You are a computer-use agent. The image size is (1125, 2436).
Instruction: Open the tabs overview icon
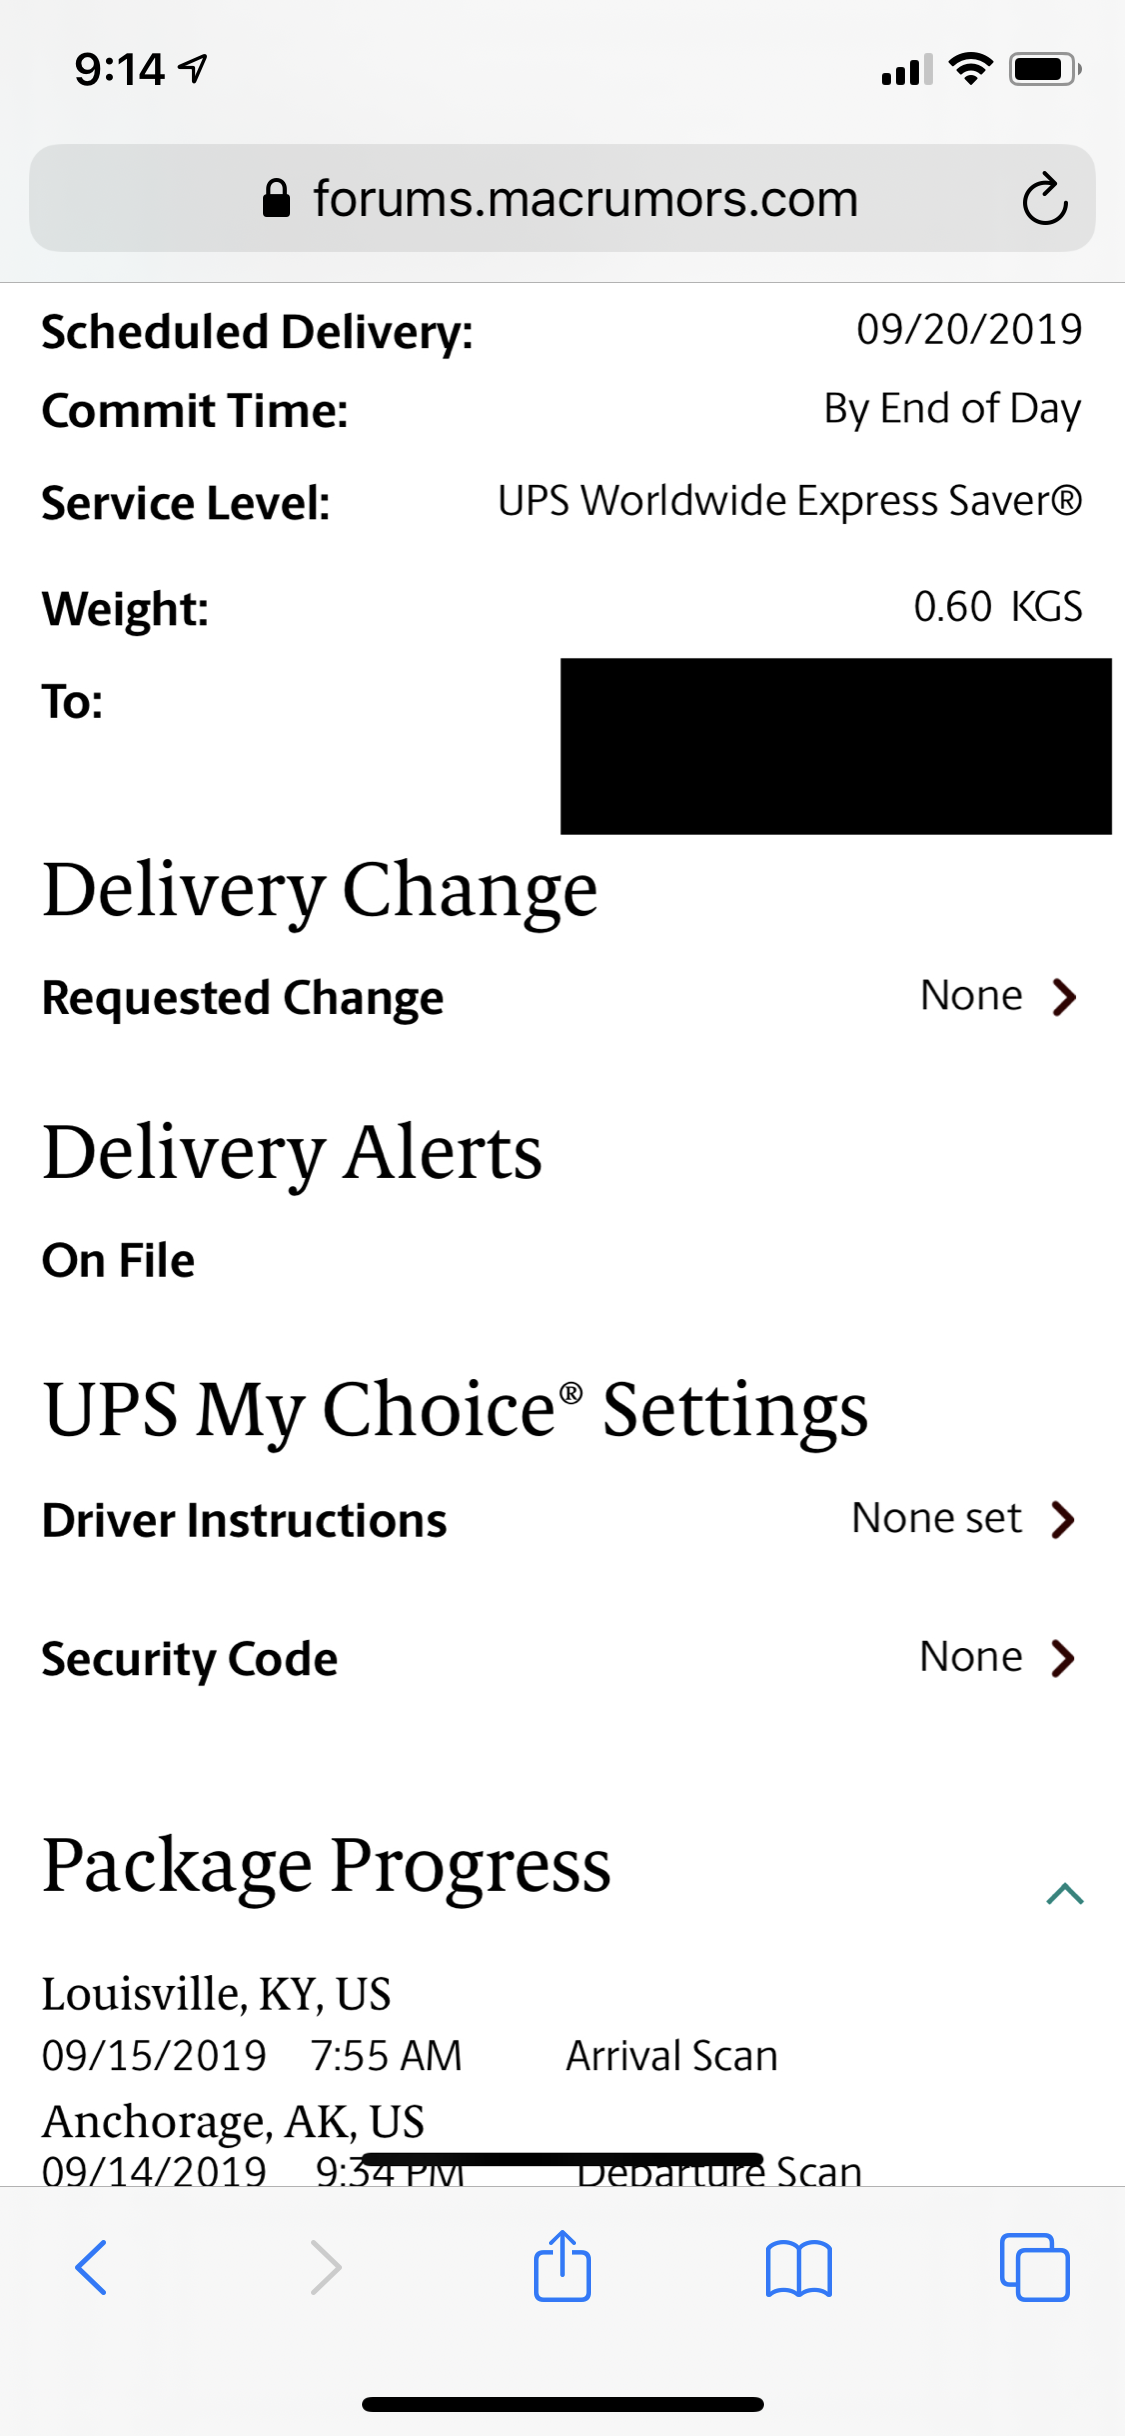click(x=1034, y=2267)
